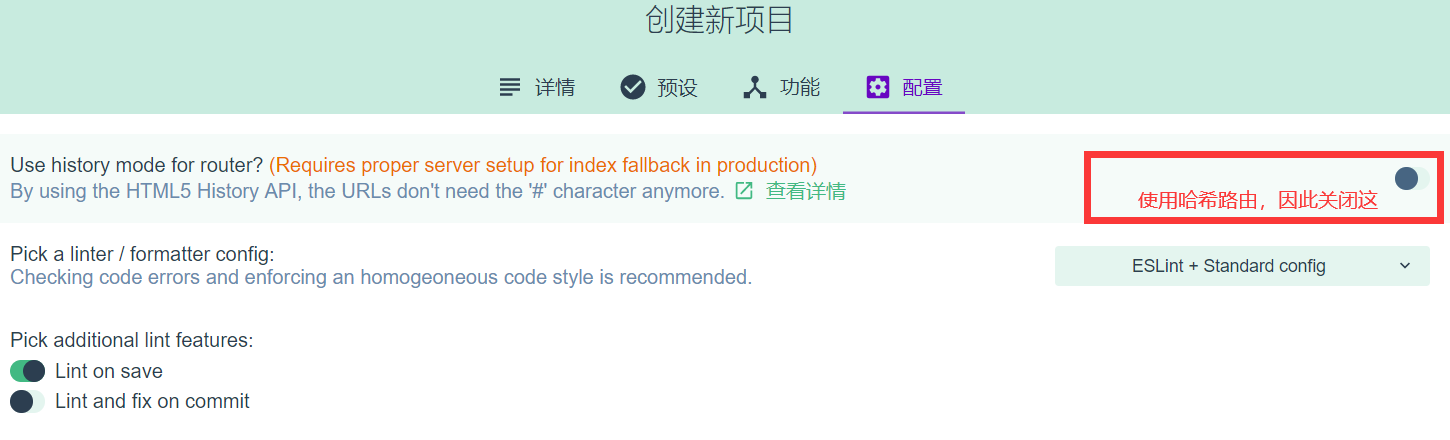Click the 预设 tab's checkmark circle icon

pos(632,87)
